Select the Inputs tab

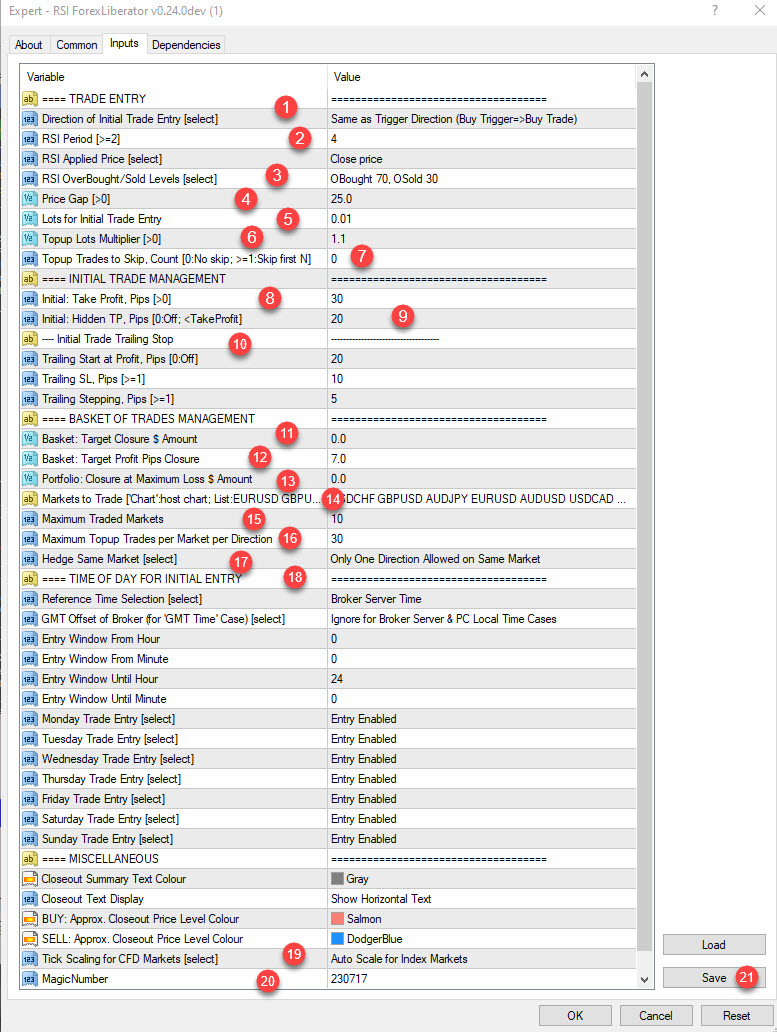(124, 43)
